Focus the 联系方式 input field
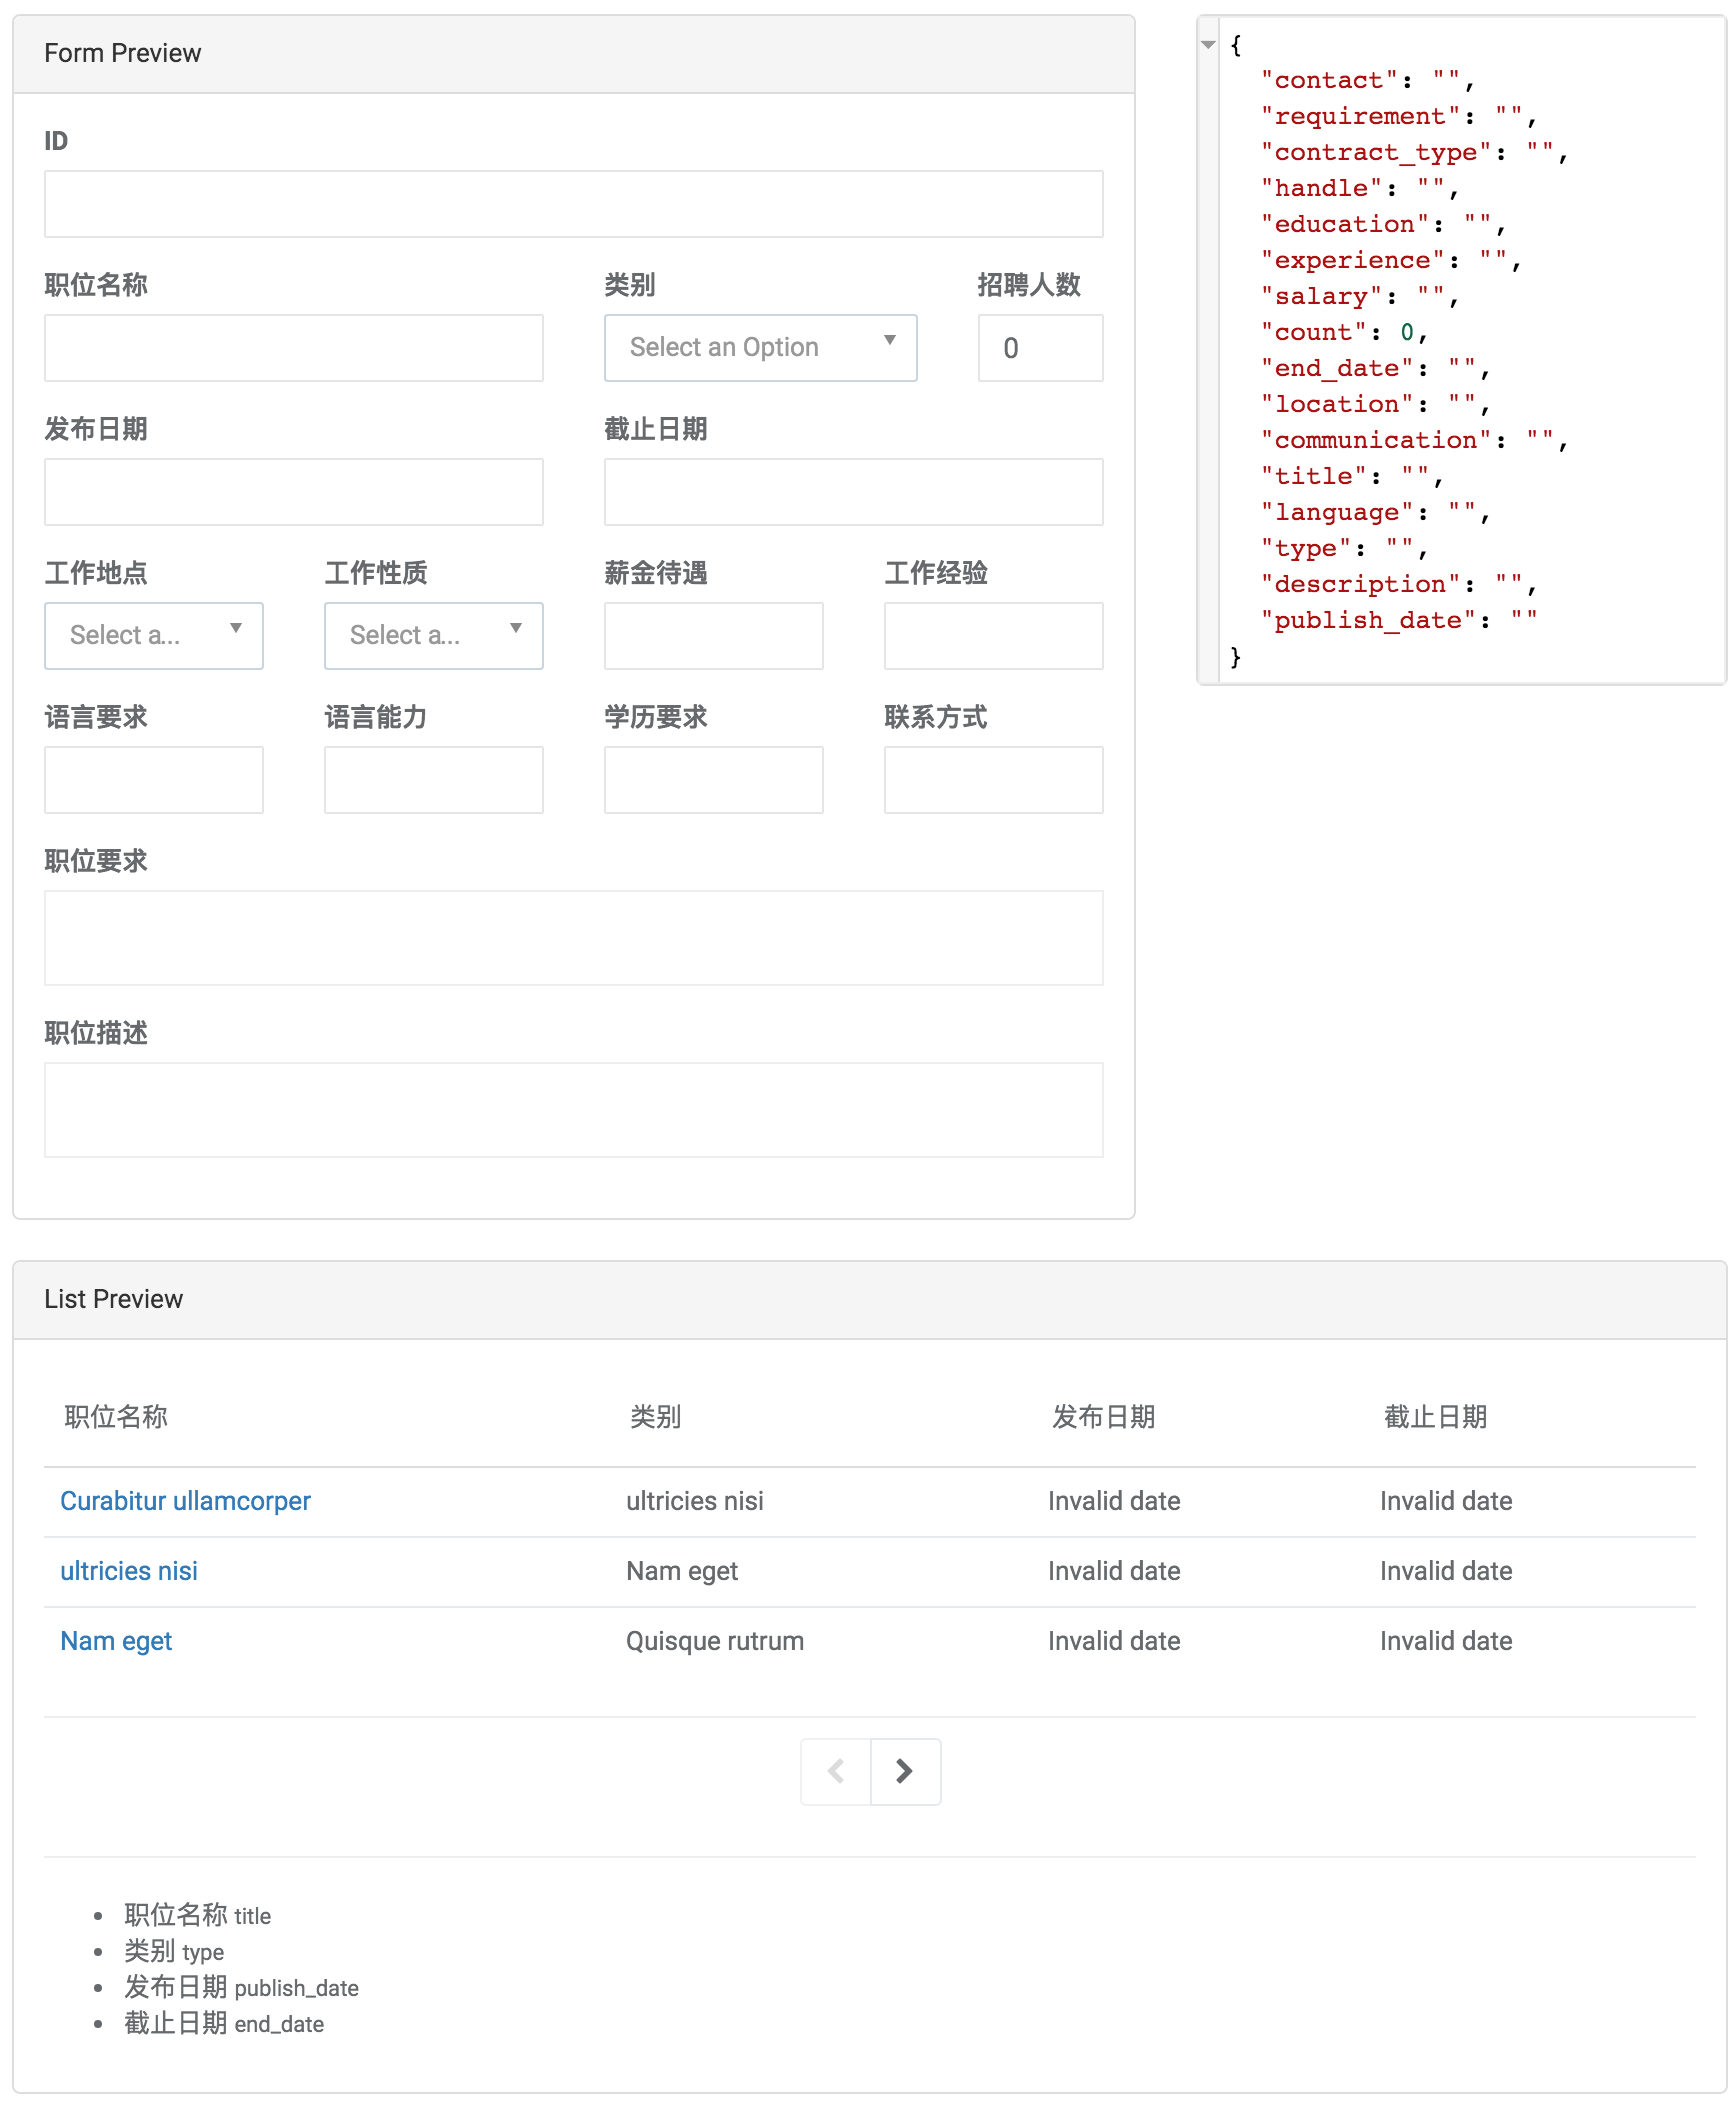The image size is (1736, 2102). (994, 780)
